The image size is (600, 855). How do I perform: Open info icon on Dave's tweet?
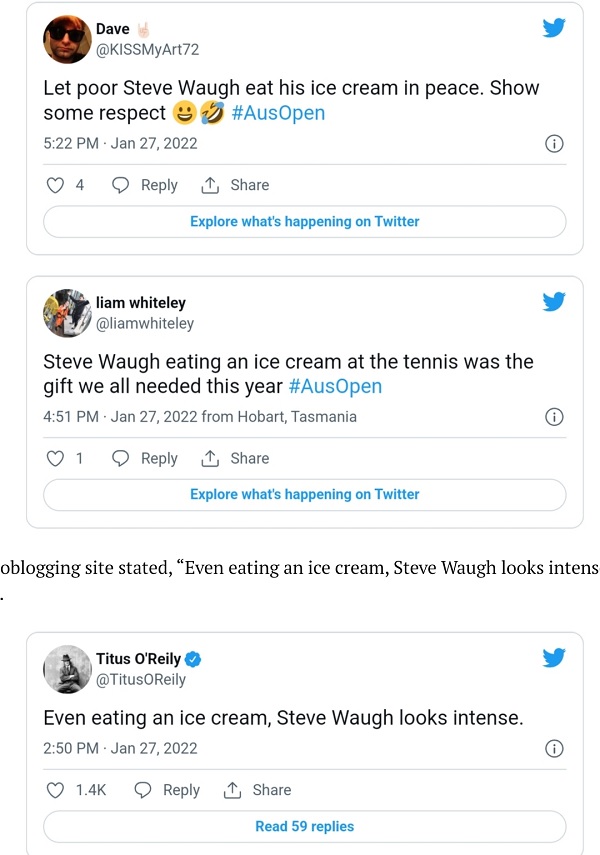tap(554, 144)
